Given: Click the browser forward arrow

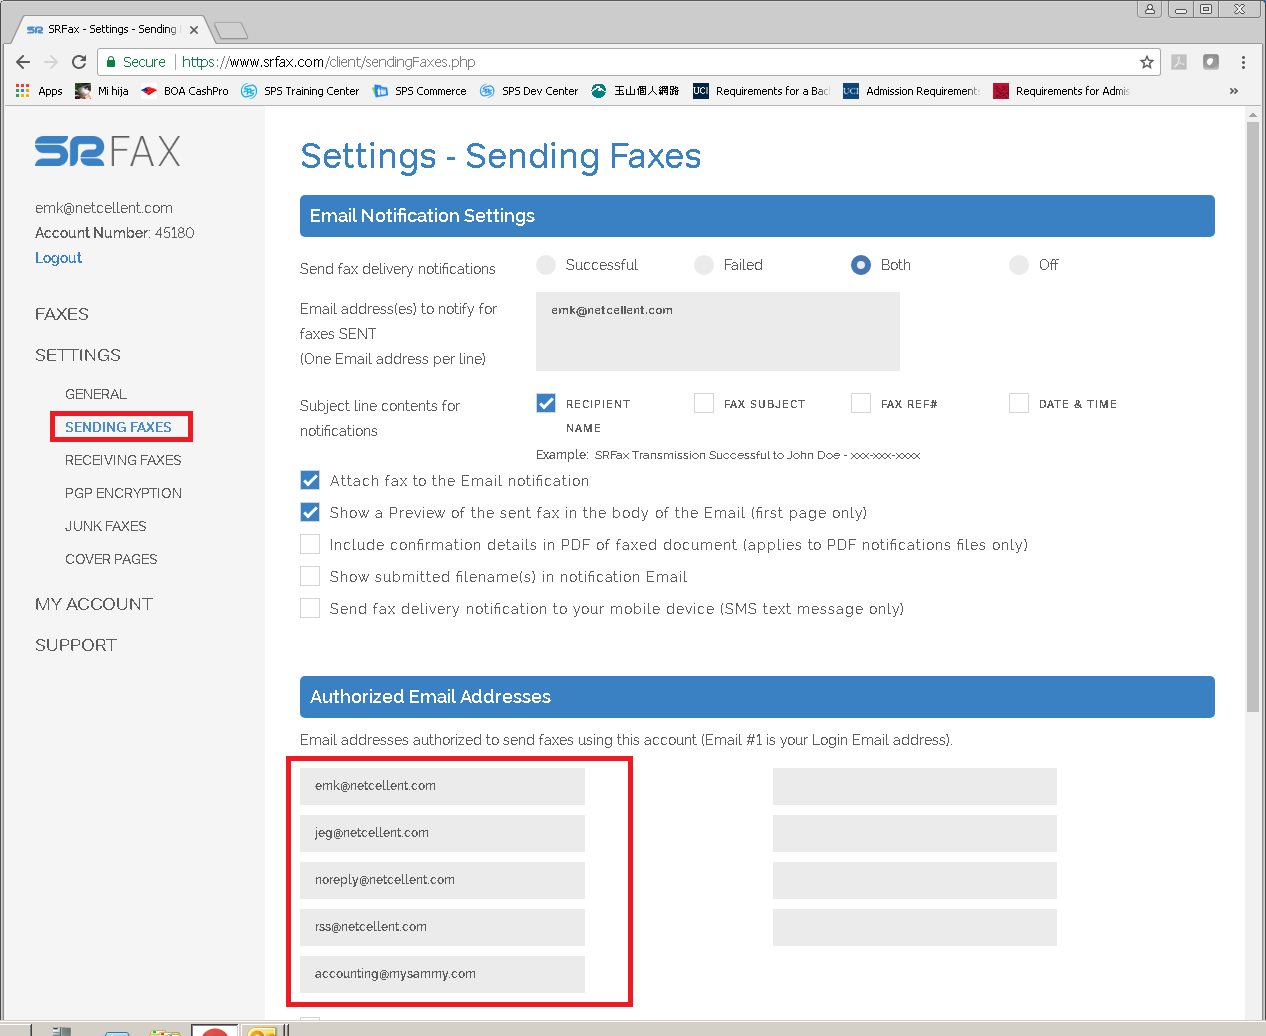Looking at the screenshot, I should coord(51,62).
